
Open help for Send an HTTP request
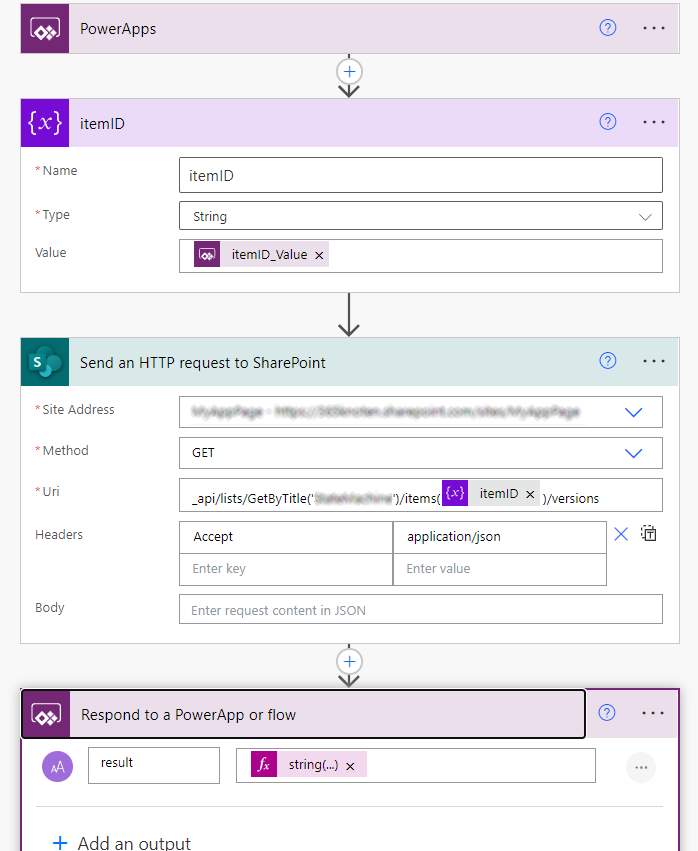pyautogui.click(x=607, y=360)
